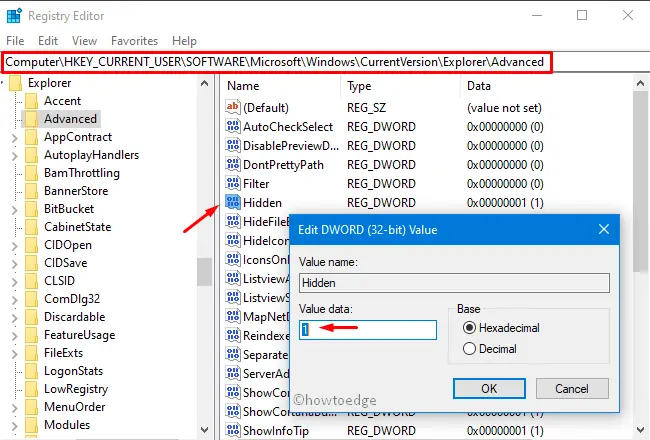
Task: Click the DontPrettyPath DWORD icon
Action: [x=233, y=165]
